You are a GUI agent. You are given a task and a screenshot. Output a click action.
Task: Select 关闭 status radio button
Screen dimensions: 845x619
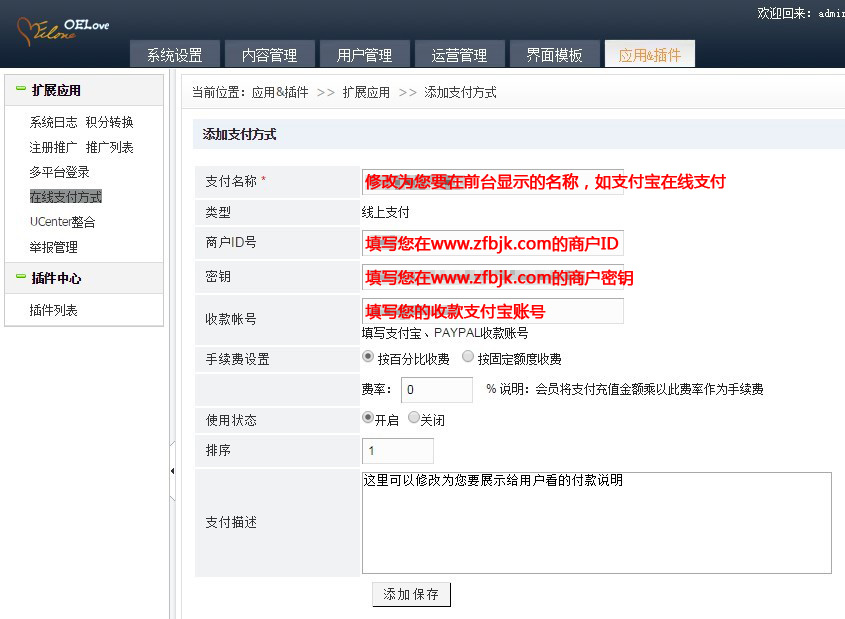coord(414,418)
